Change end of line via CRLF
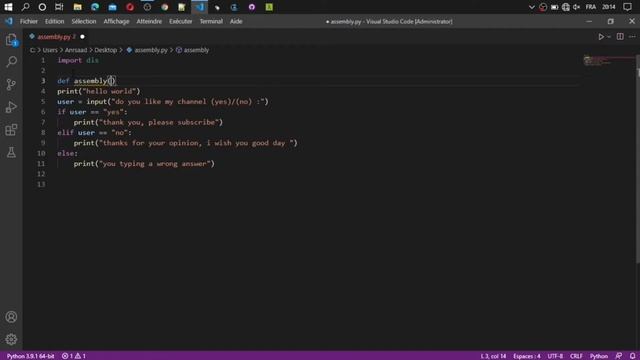This screenshot has width=640, height=360. (x=576, y=356)
